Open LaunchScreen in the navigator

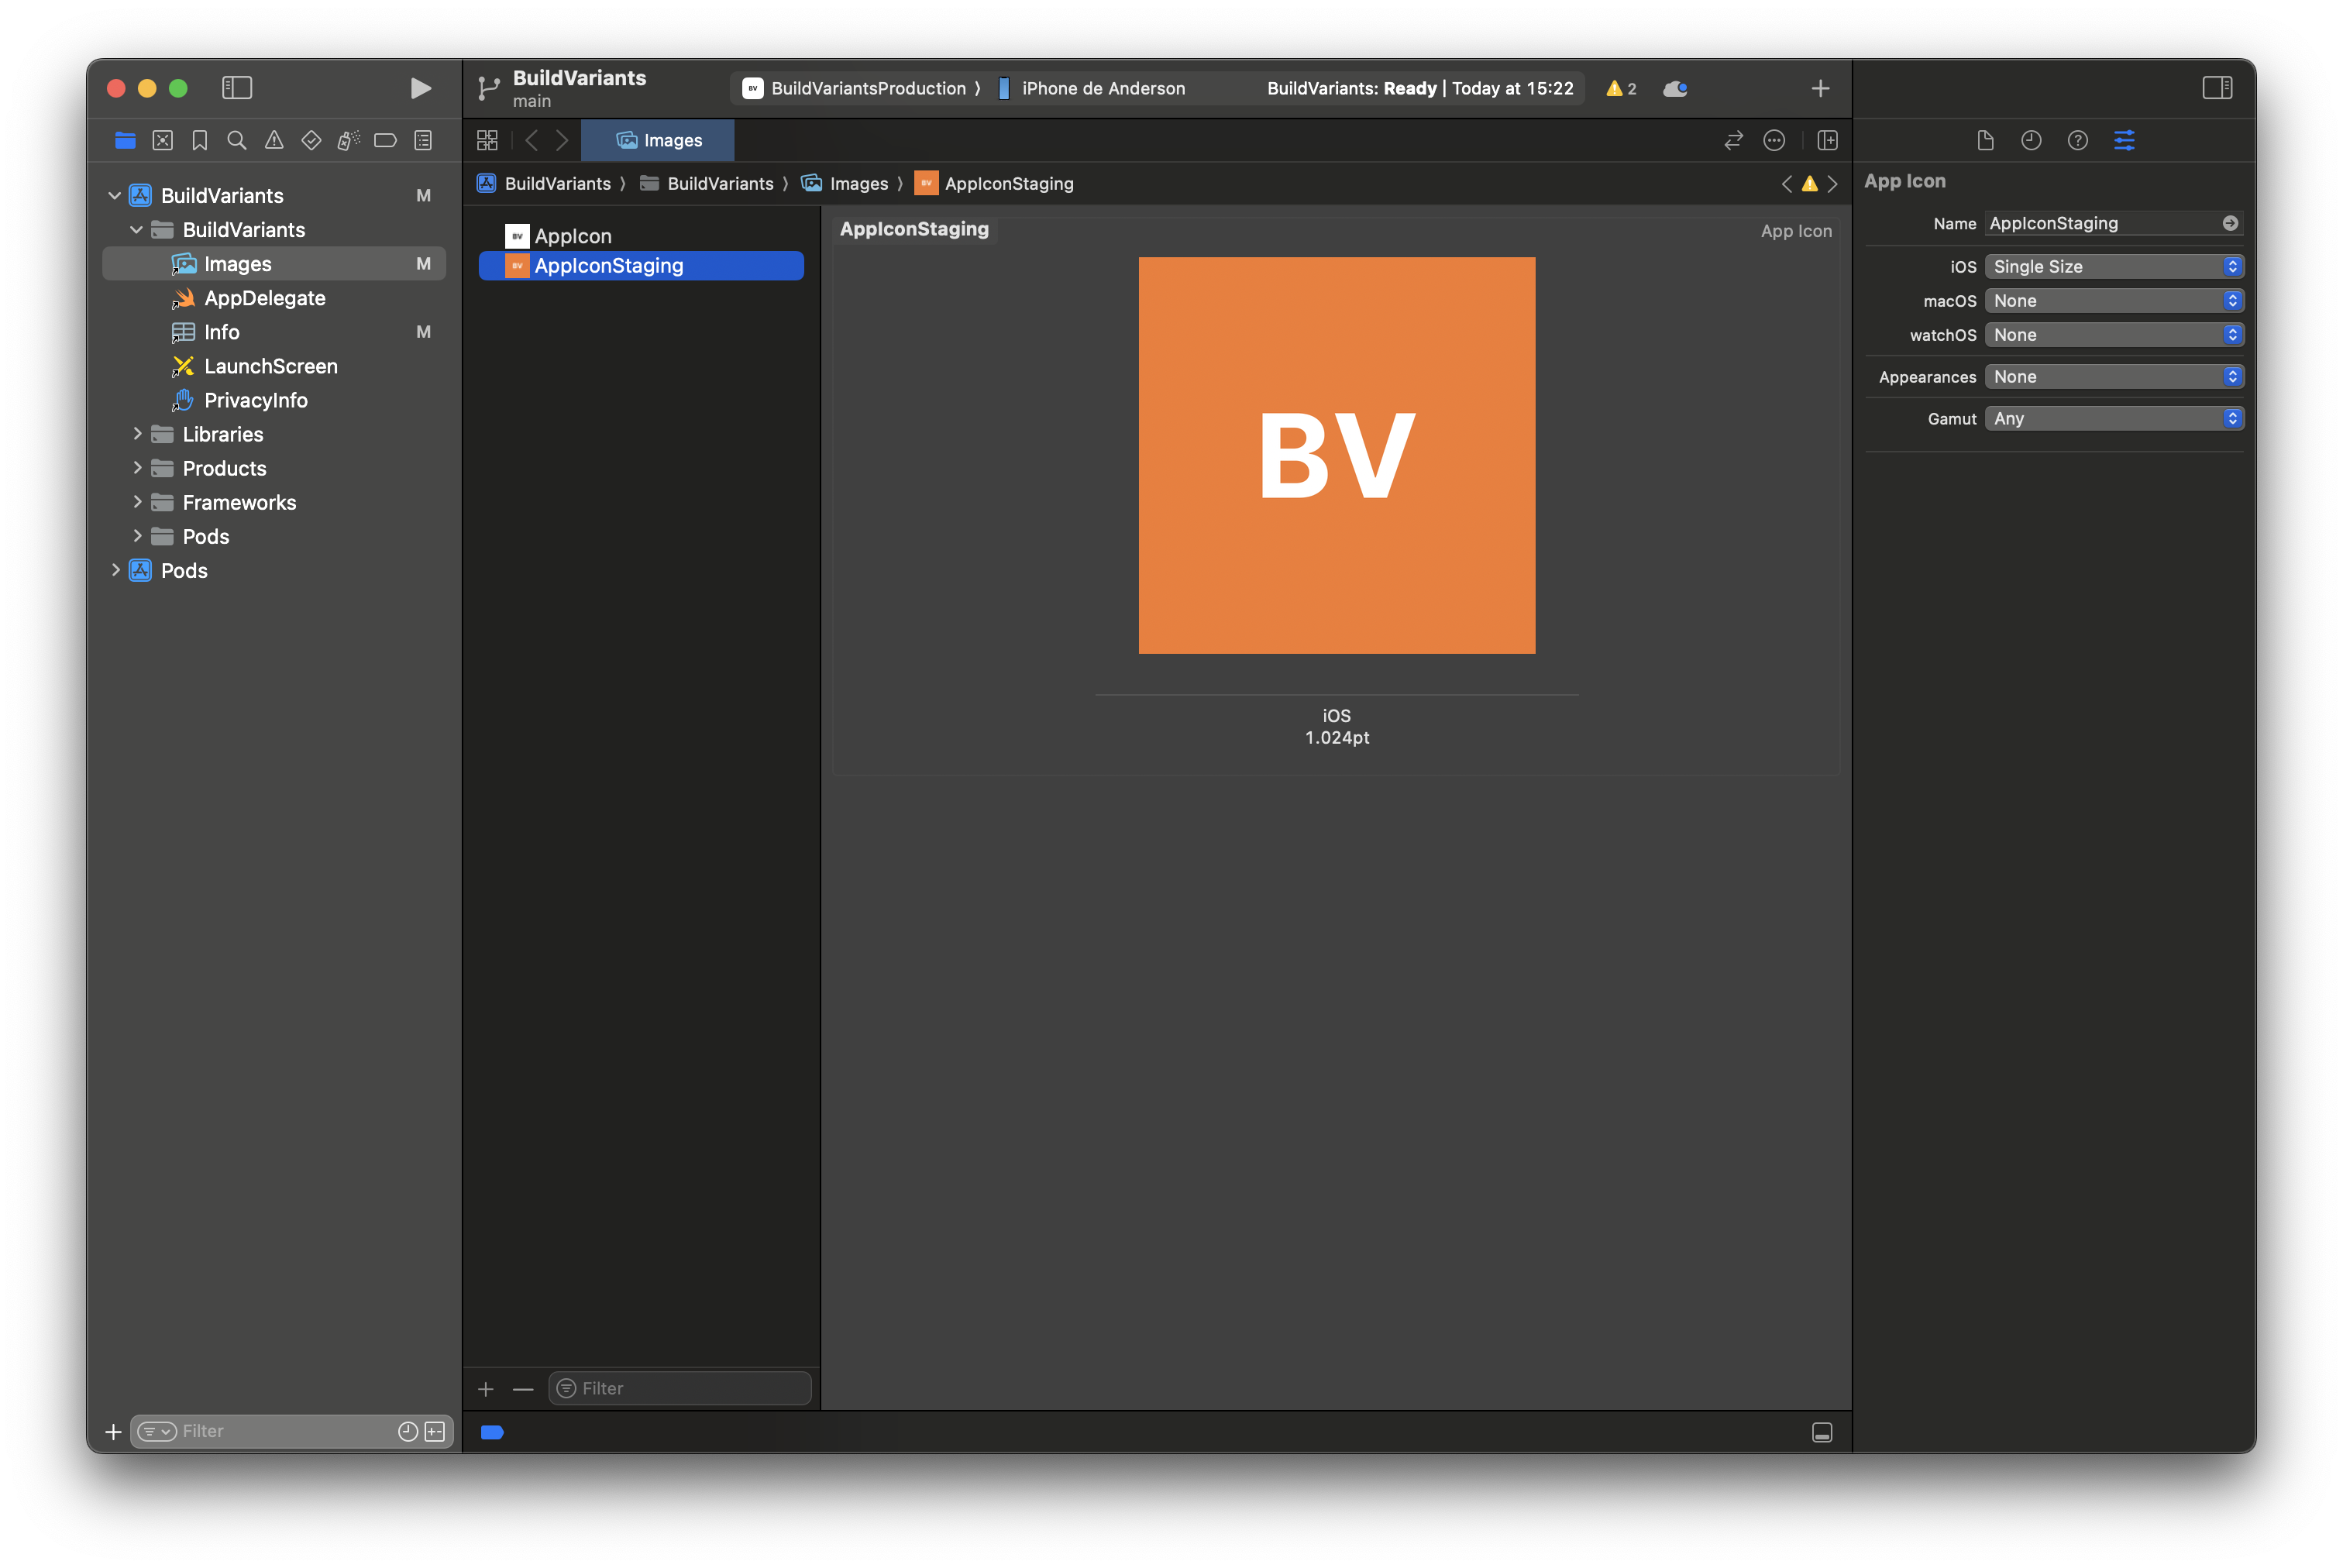tap(270, 366)
